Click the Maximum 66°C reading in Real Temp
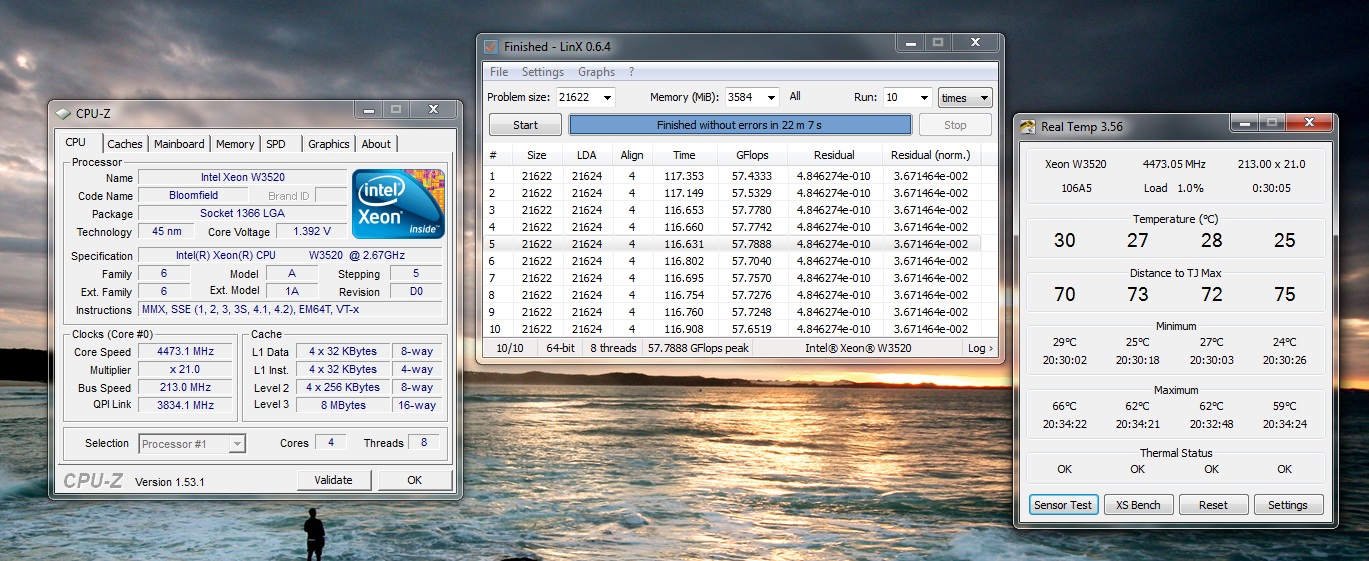Viewport: 1369px width, 561px height. 1064,407
